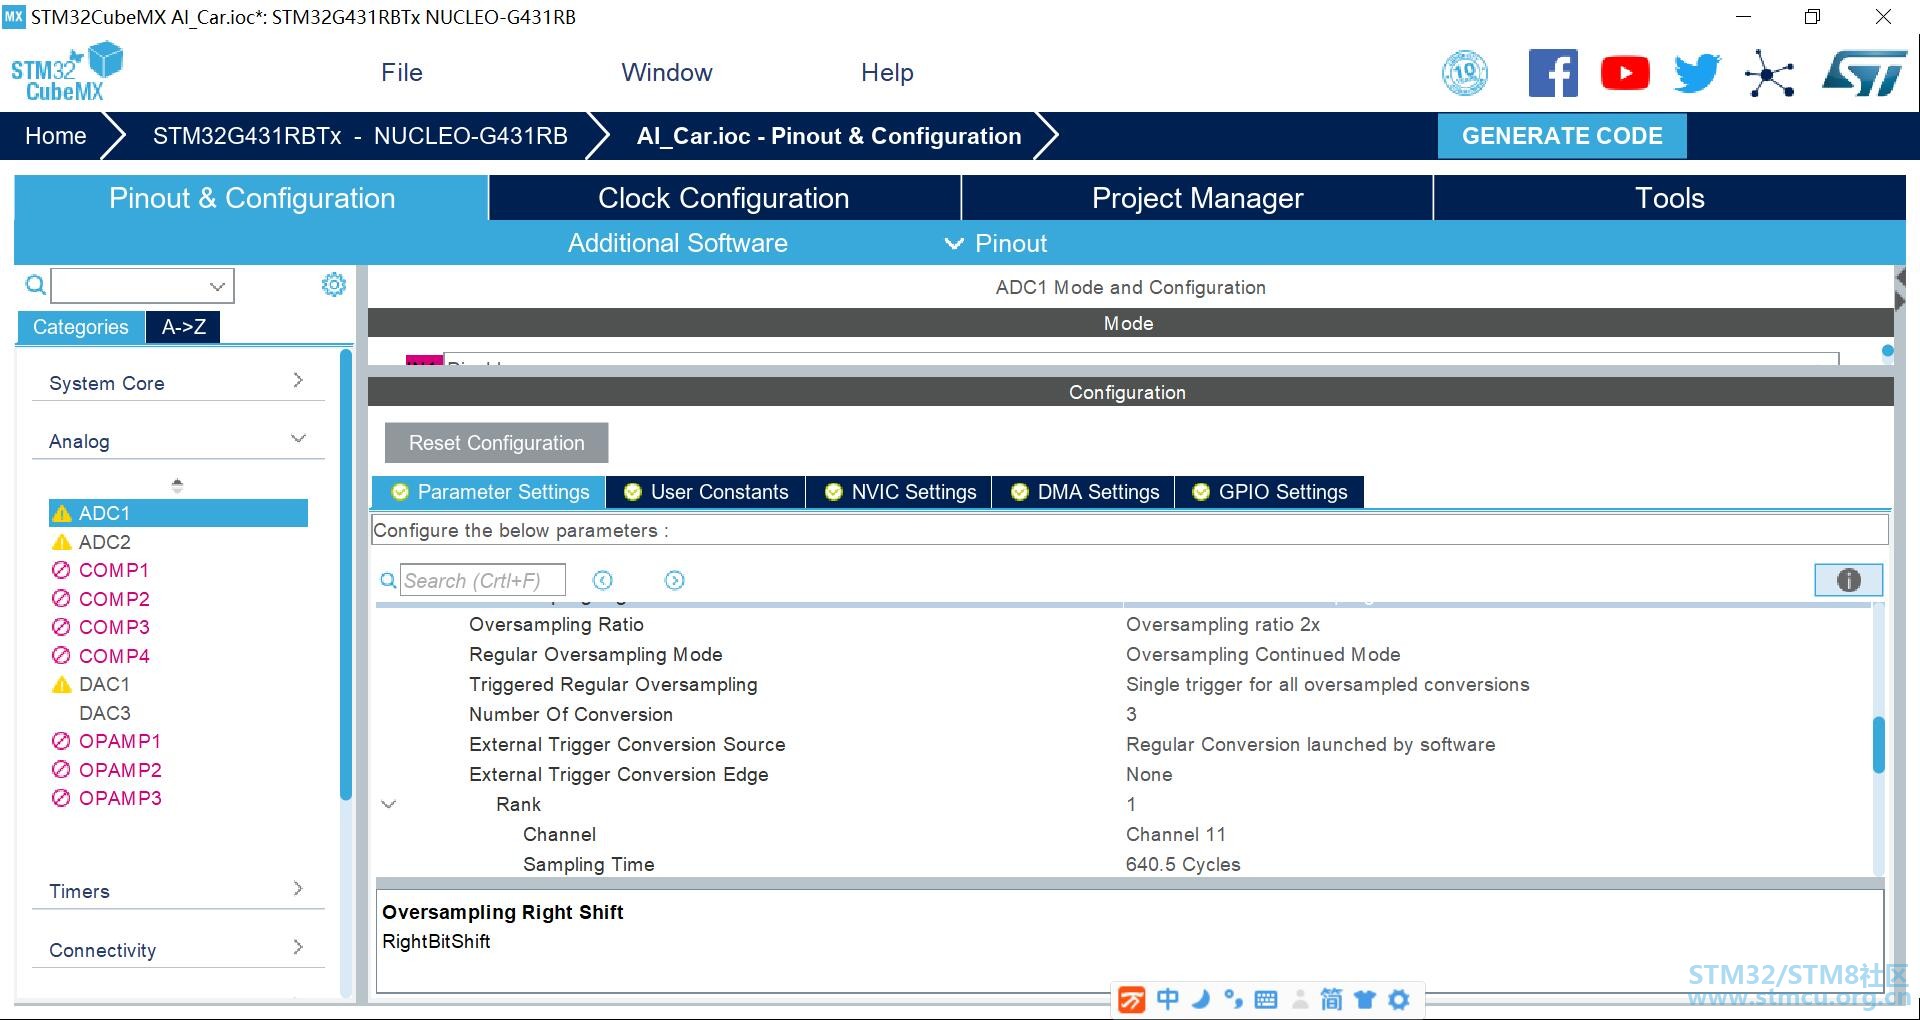Select the Parameter Settings tab

(489, 492)
